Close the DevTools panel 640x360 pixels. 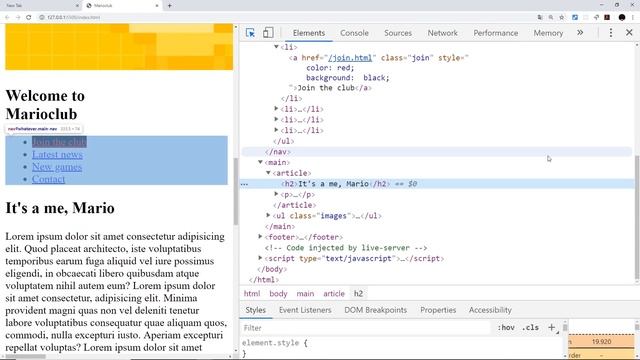point(629,33)
